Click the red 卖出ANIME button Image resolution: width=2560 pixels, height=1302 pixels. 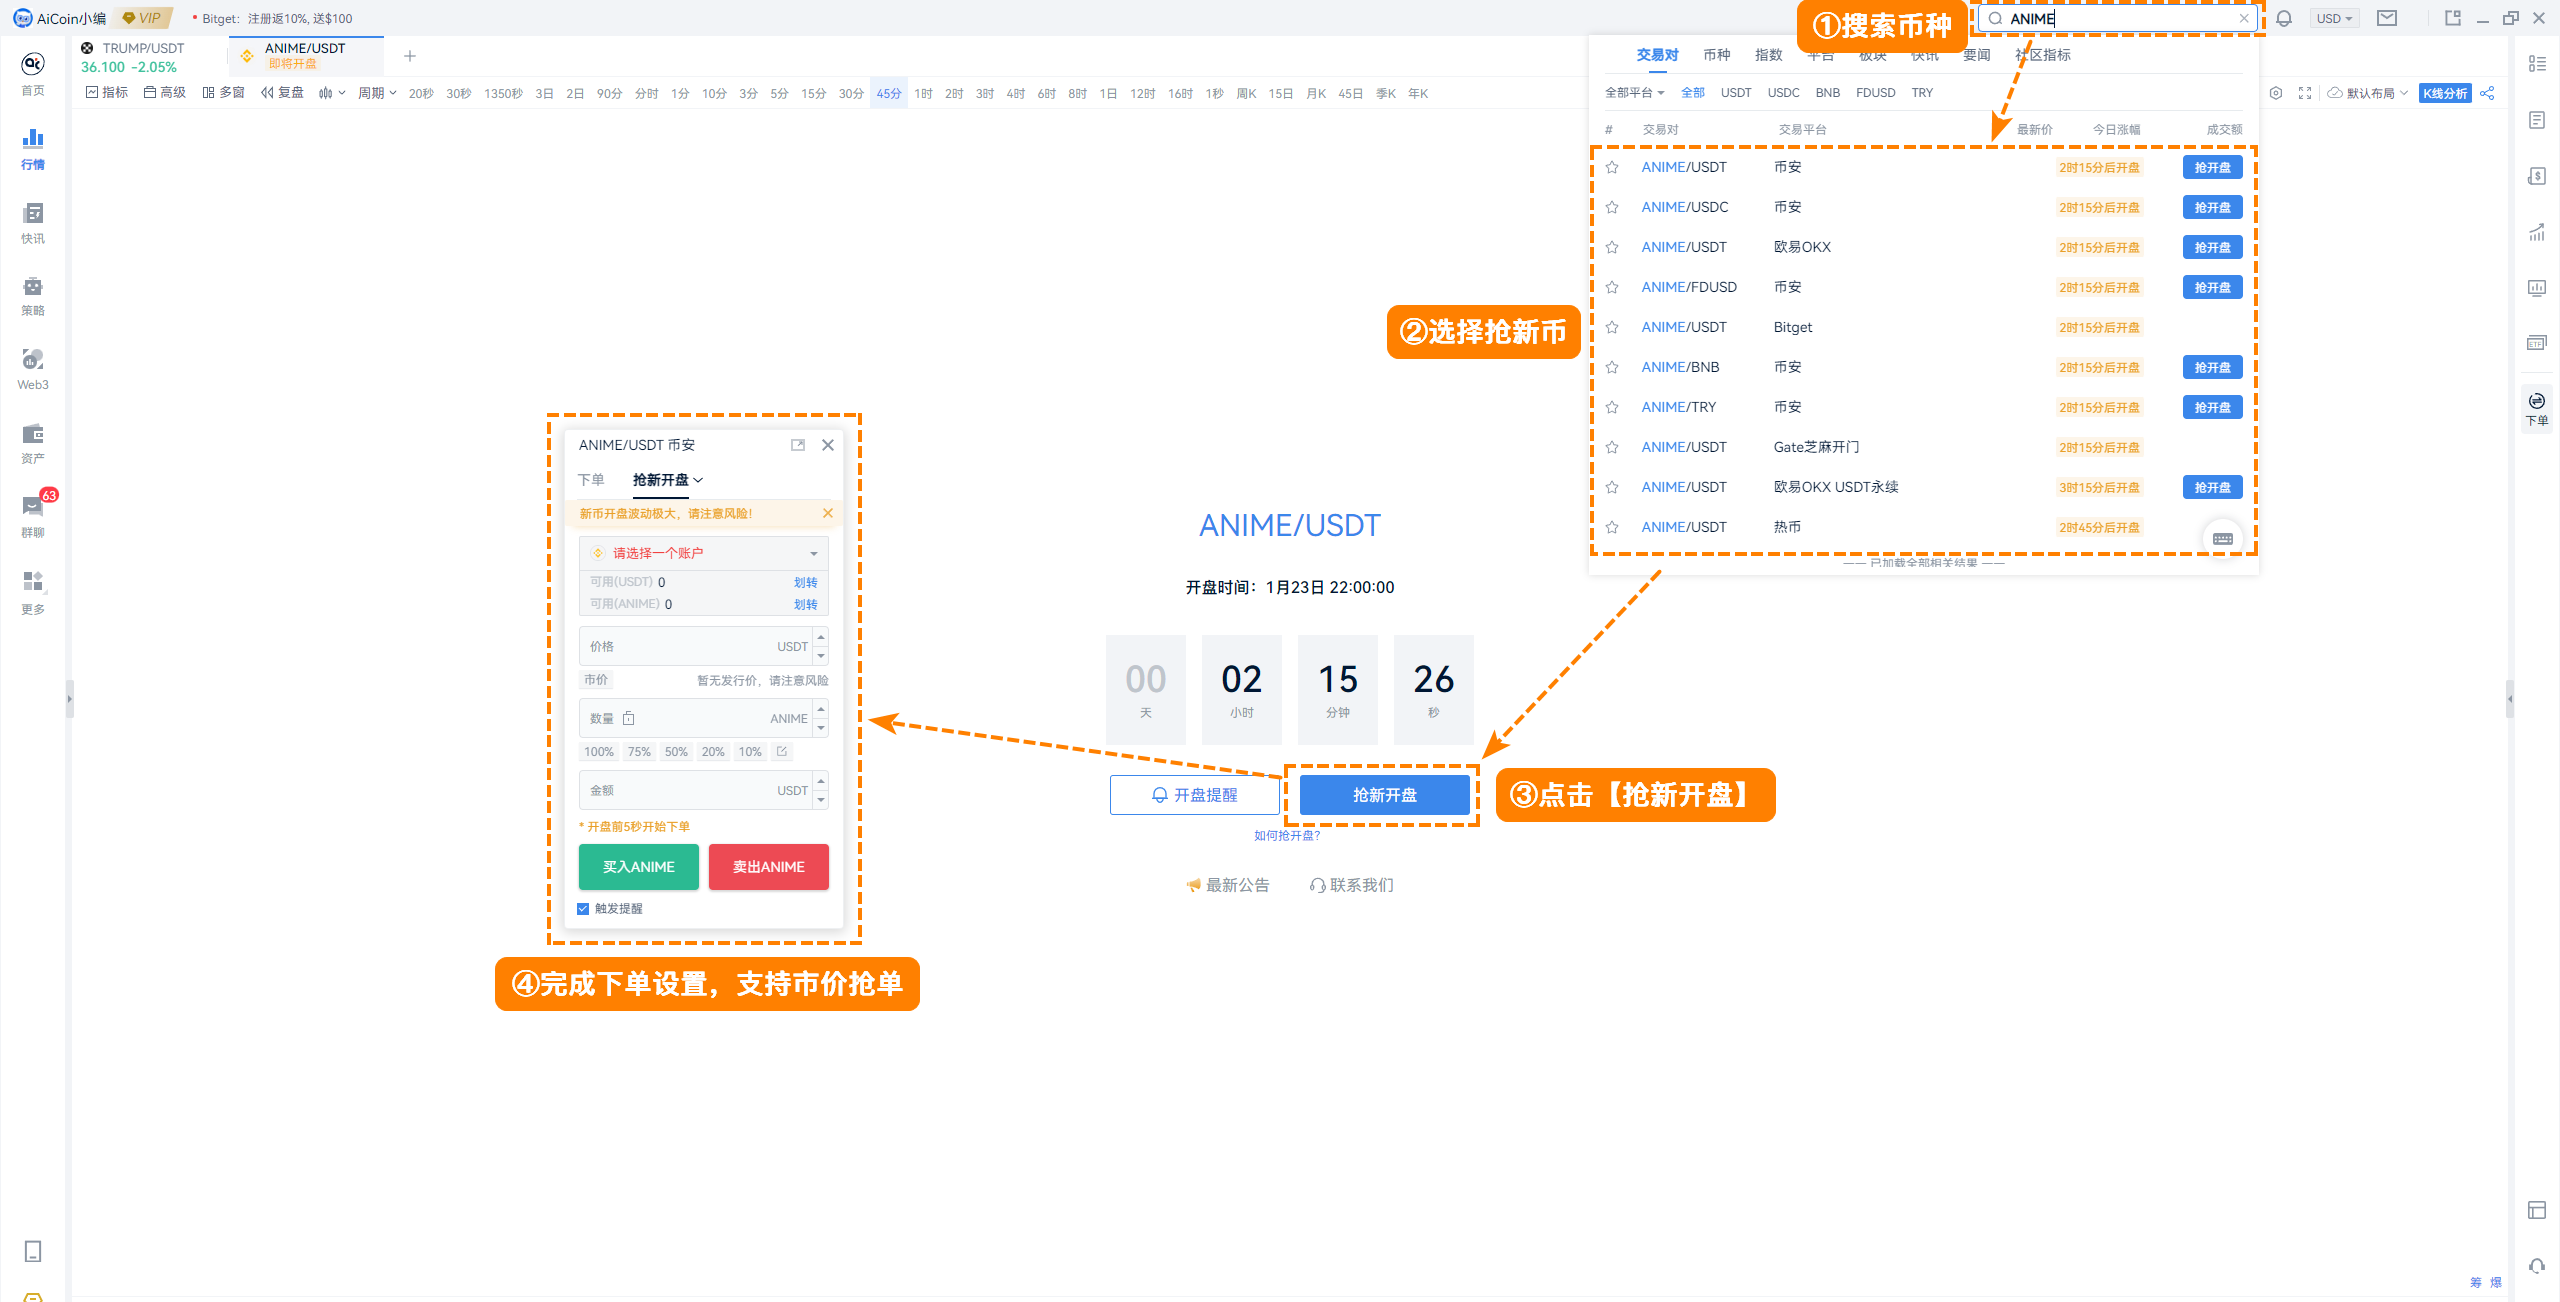[x=769, y=867]
